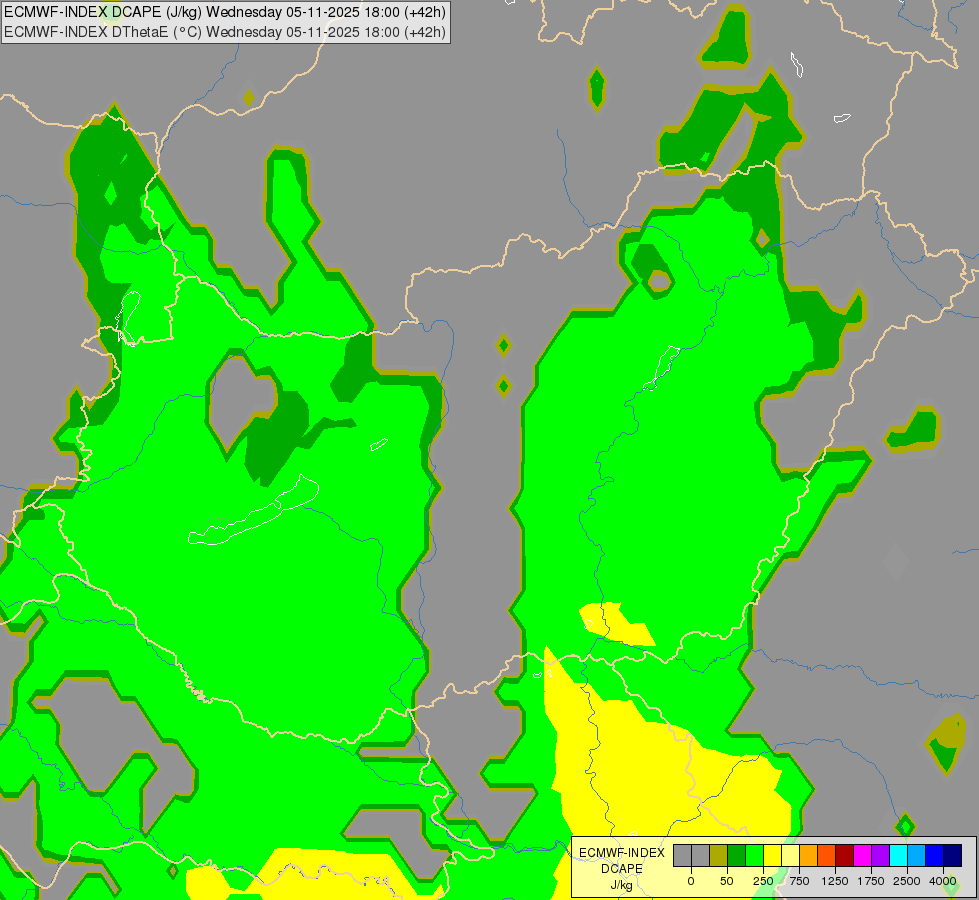Click the '4000' legend scale value
The width and height of the screenshot is (979, 900).
[x=942, y=881]
